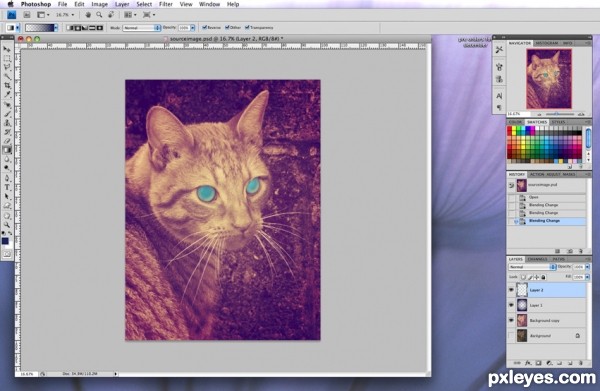
Task: Select the Zoom tool in toolbox
Action: [7, 225]
